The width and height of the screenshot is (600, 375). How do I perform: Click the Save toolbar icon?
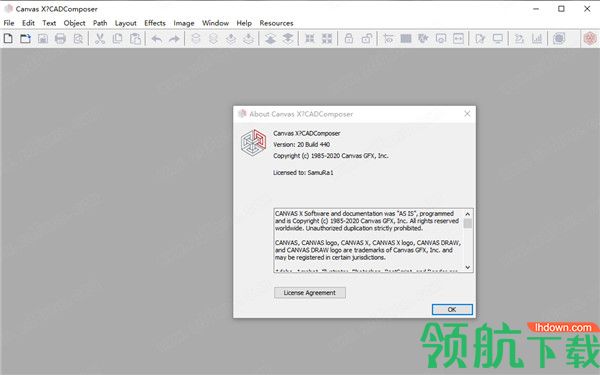(x=43, y=38)
